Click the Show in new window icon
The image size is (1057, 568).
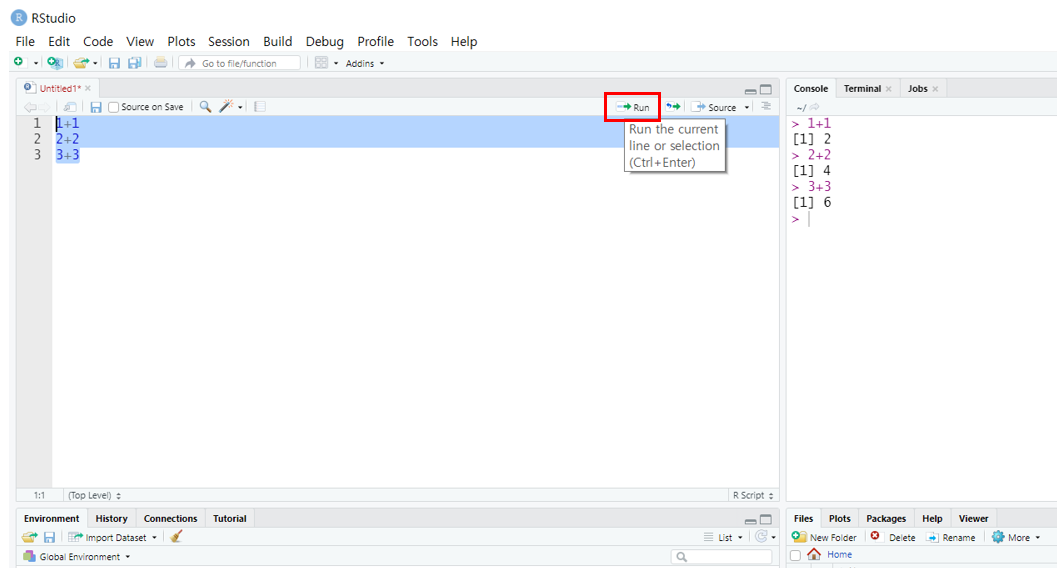[69, 106]
